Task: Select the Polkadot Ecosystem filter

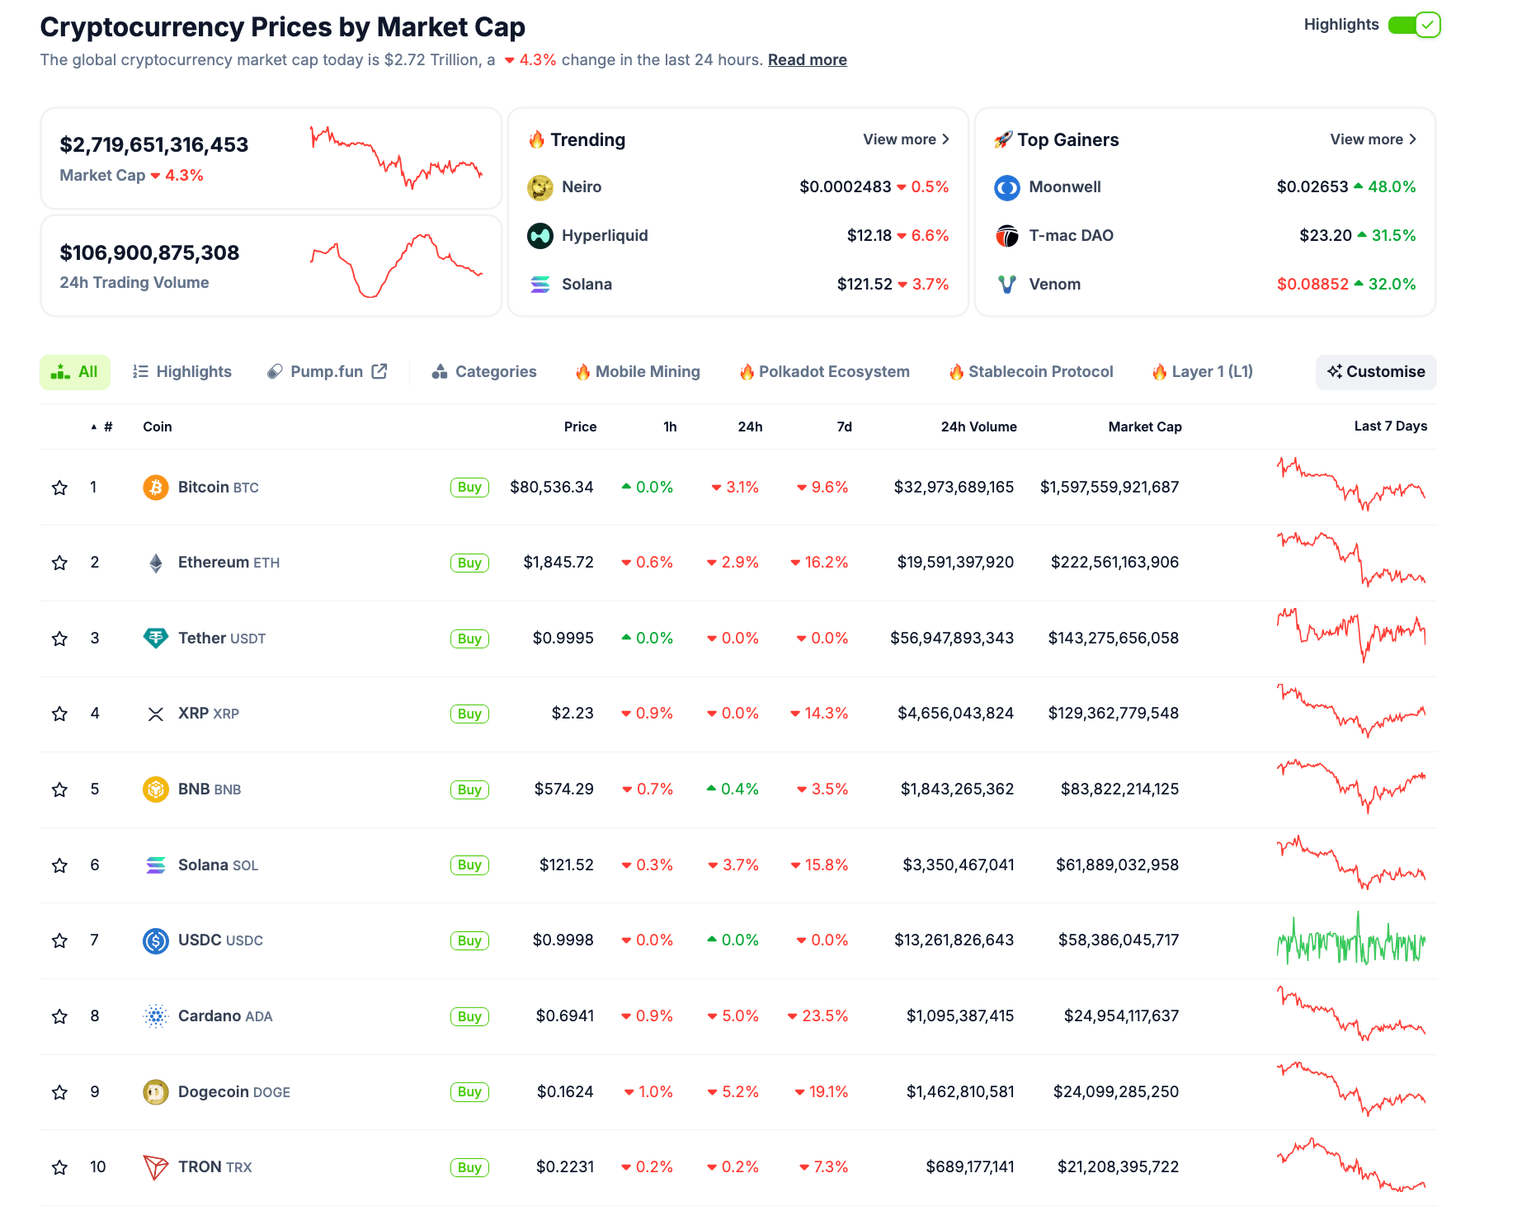Action: (x=824, y=371)
